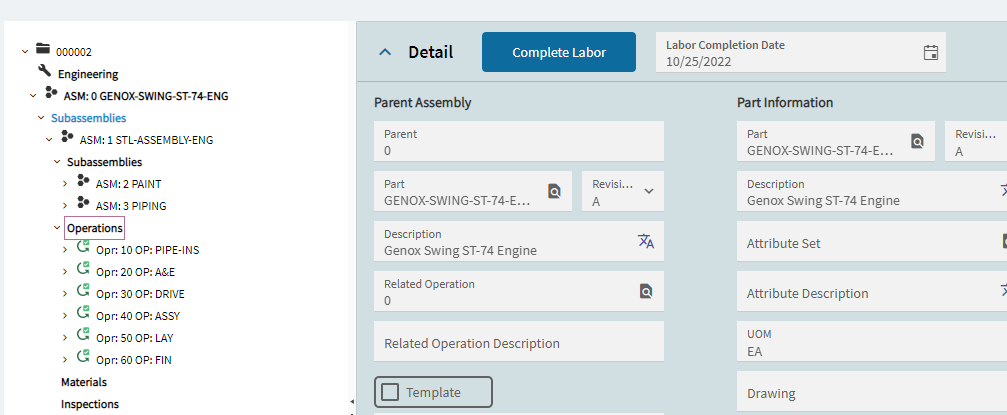
Task: Click the Part search icon under Parent Assembly
Action: [x=554, y=191]
